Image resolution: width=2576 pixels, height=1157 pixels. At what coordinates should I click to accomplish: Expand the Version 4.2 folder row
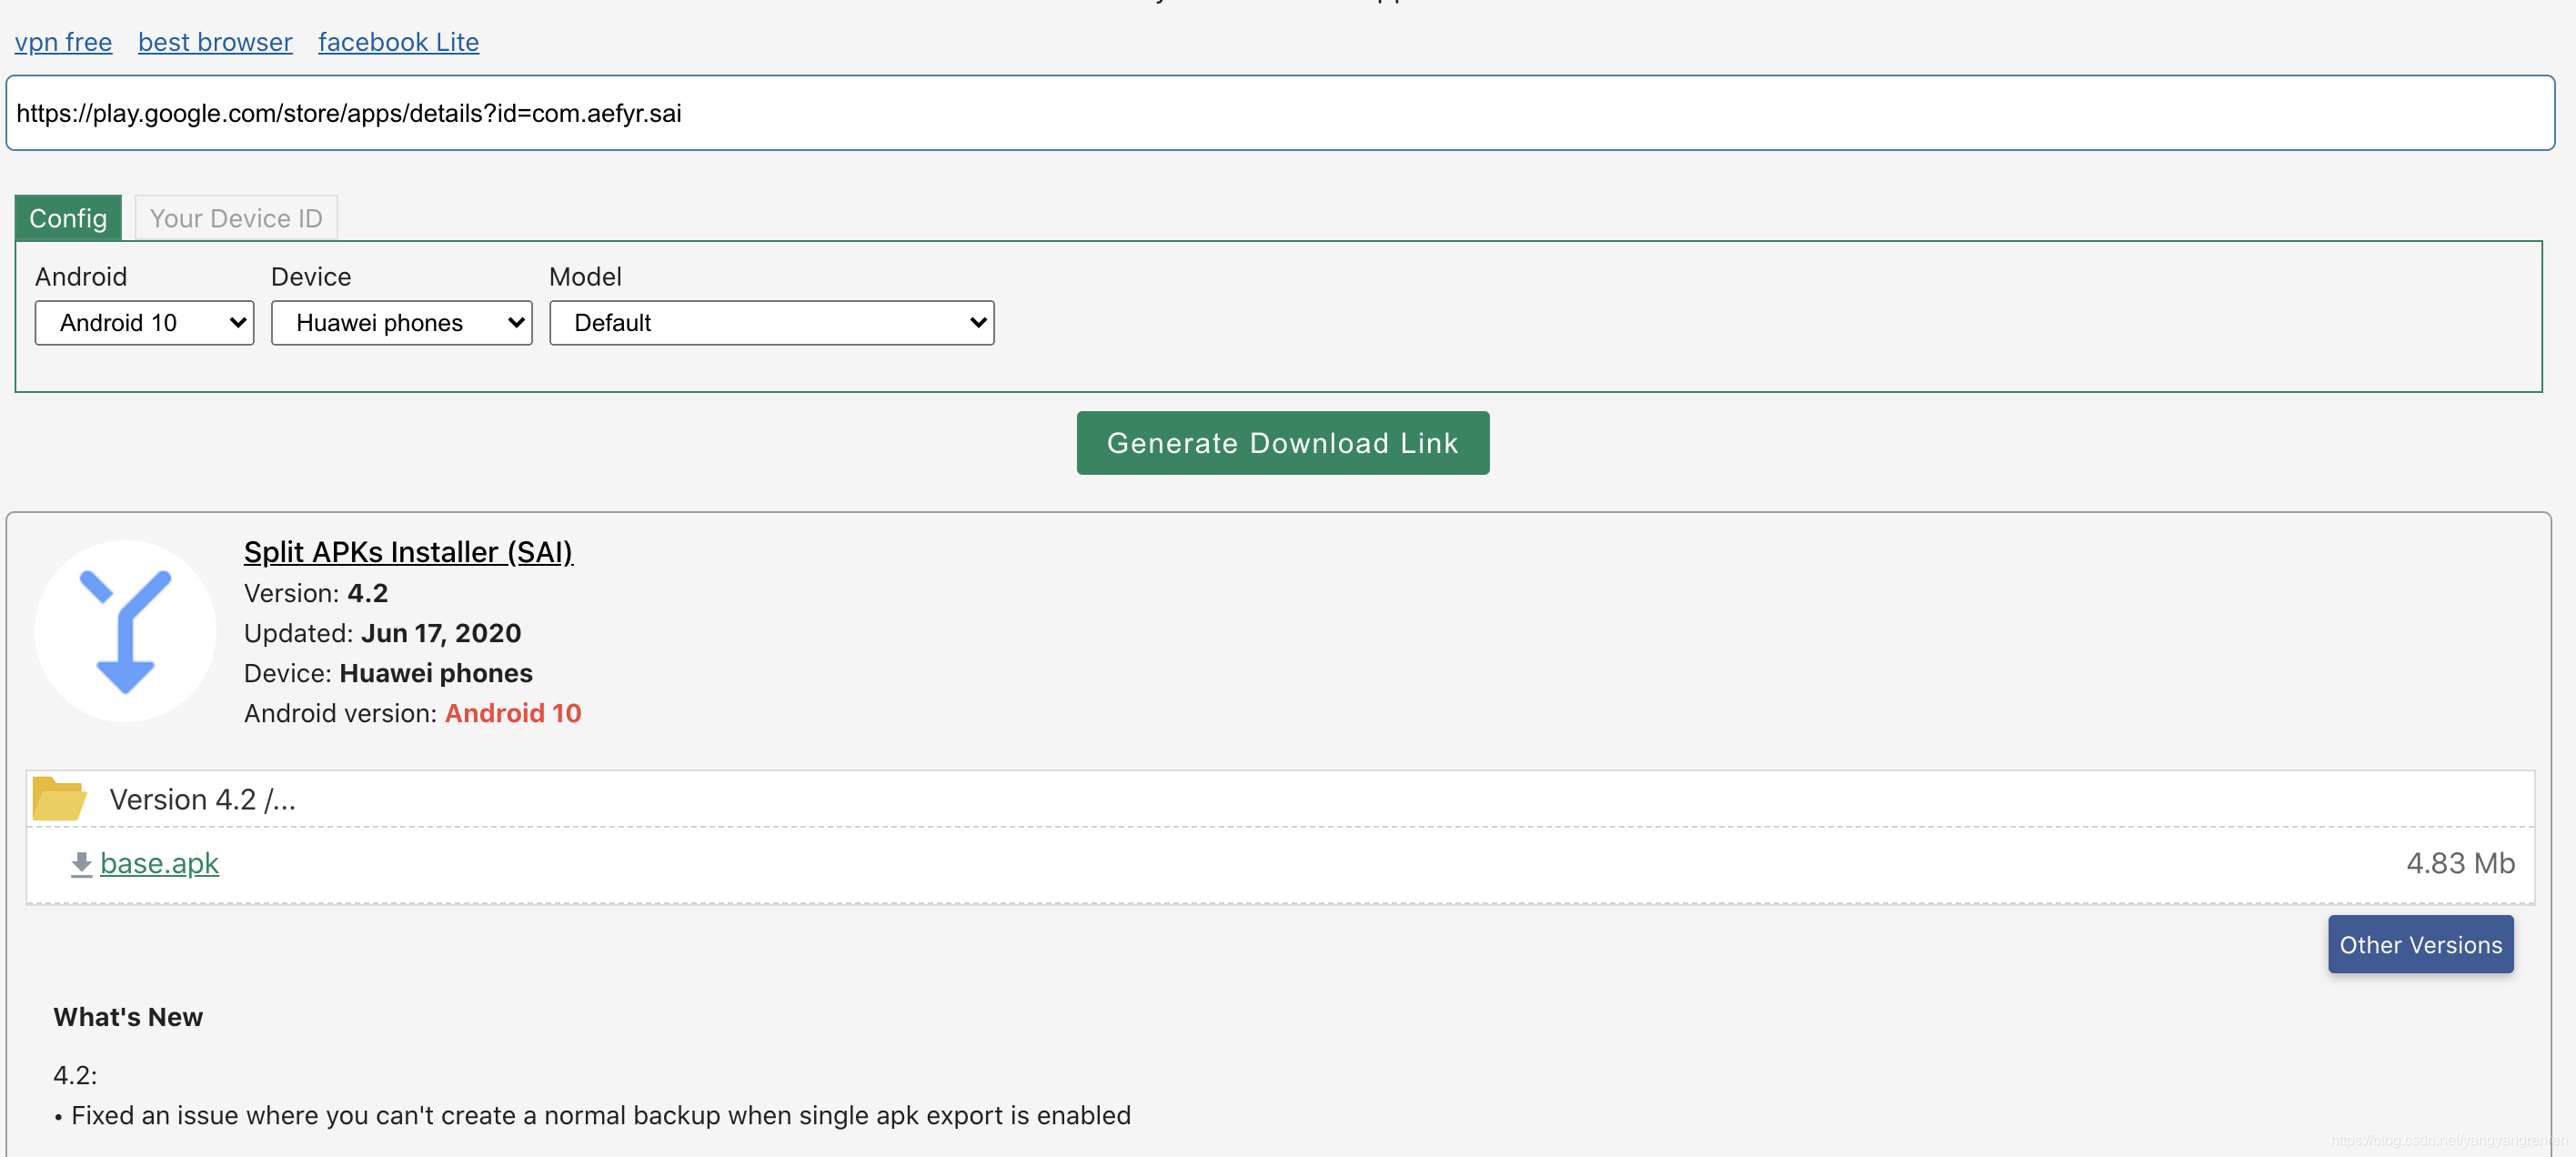point(201,799)
